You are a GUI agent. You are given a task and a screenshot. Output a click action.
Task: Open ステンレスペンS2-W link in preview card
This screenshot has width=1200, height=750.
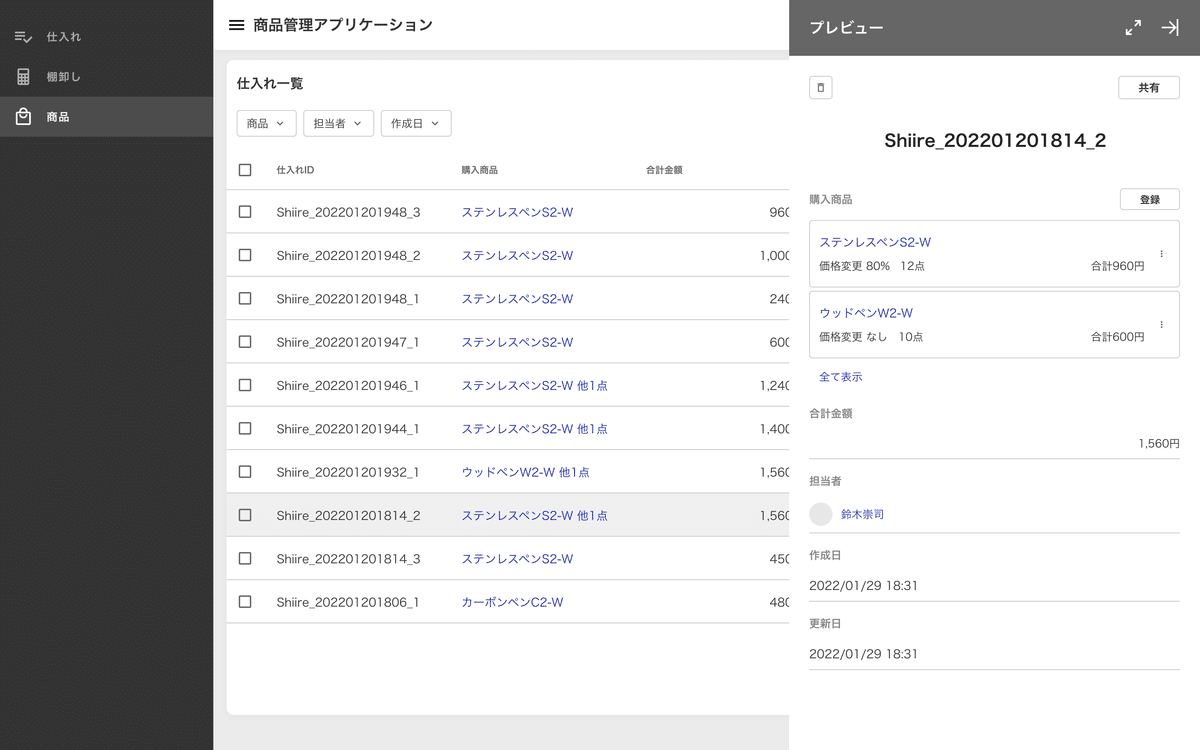pos(875,242)
